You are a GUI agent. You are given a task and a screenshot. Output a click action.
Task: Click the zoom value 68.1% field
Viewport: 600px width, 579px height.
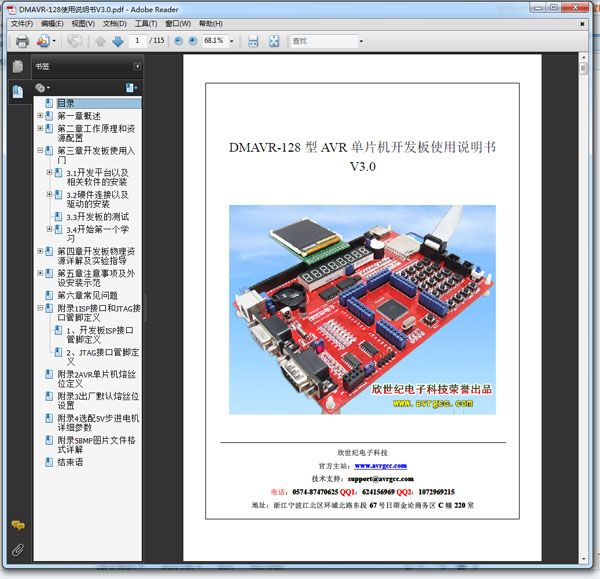[x=214, y=41]
